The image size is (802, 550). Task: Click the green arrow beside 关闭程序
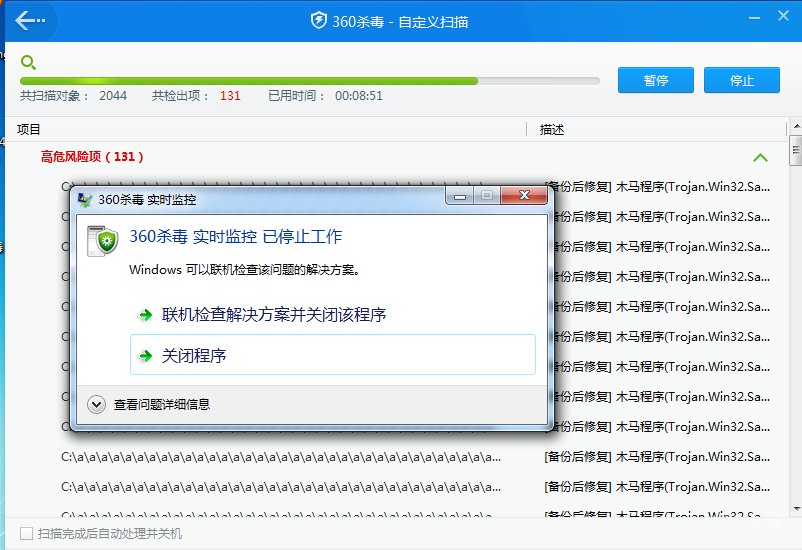pos(145,356)
